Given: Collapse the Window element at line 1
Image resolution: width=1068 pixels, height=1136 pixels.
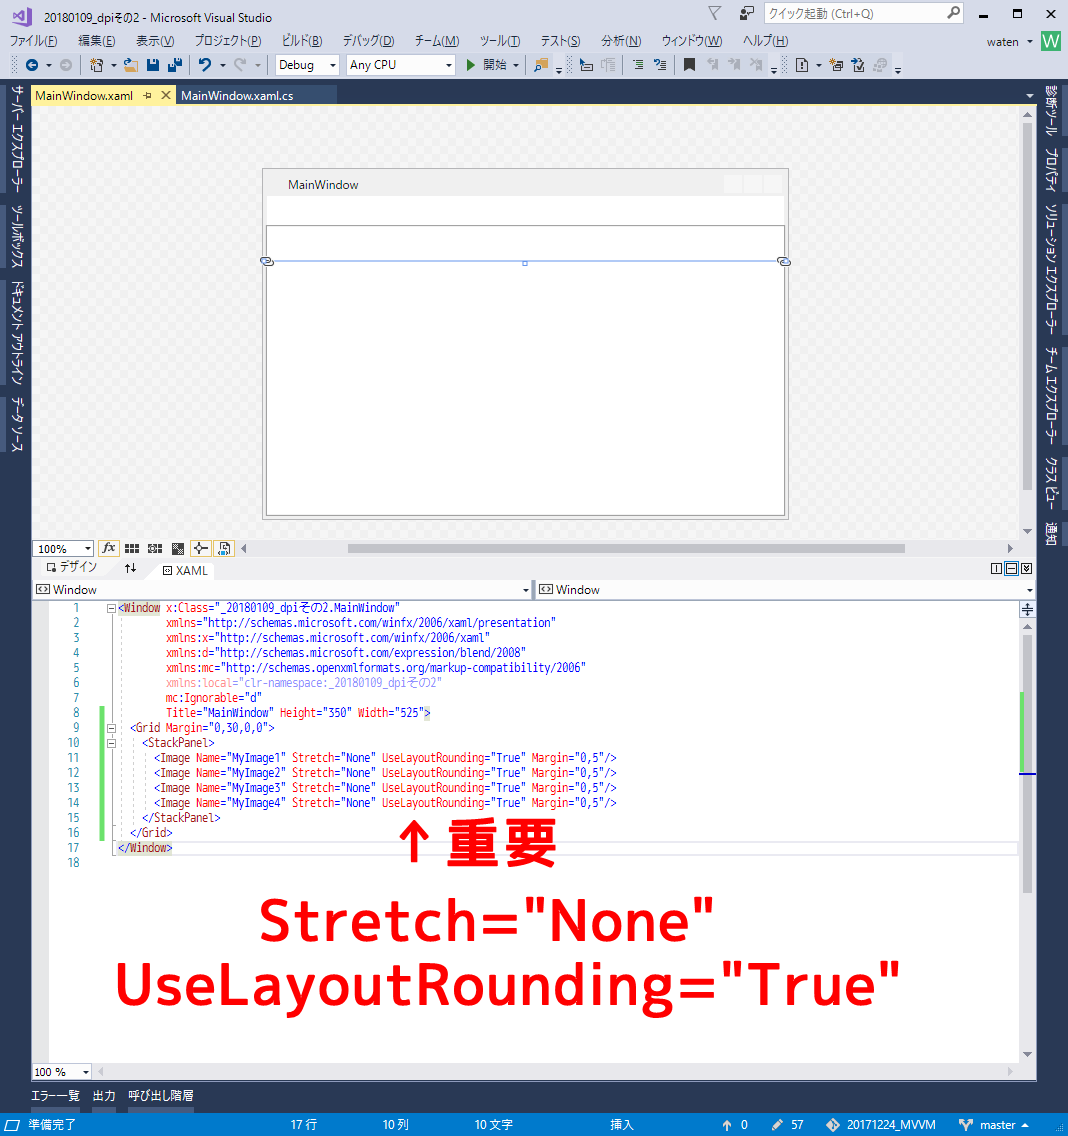Looking at the screenshot, I should tap(112, 609).
